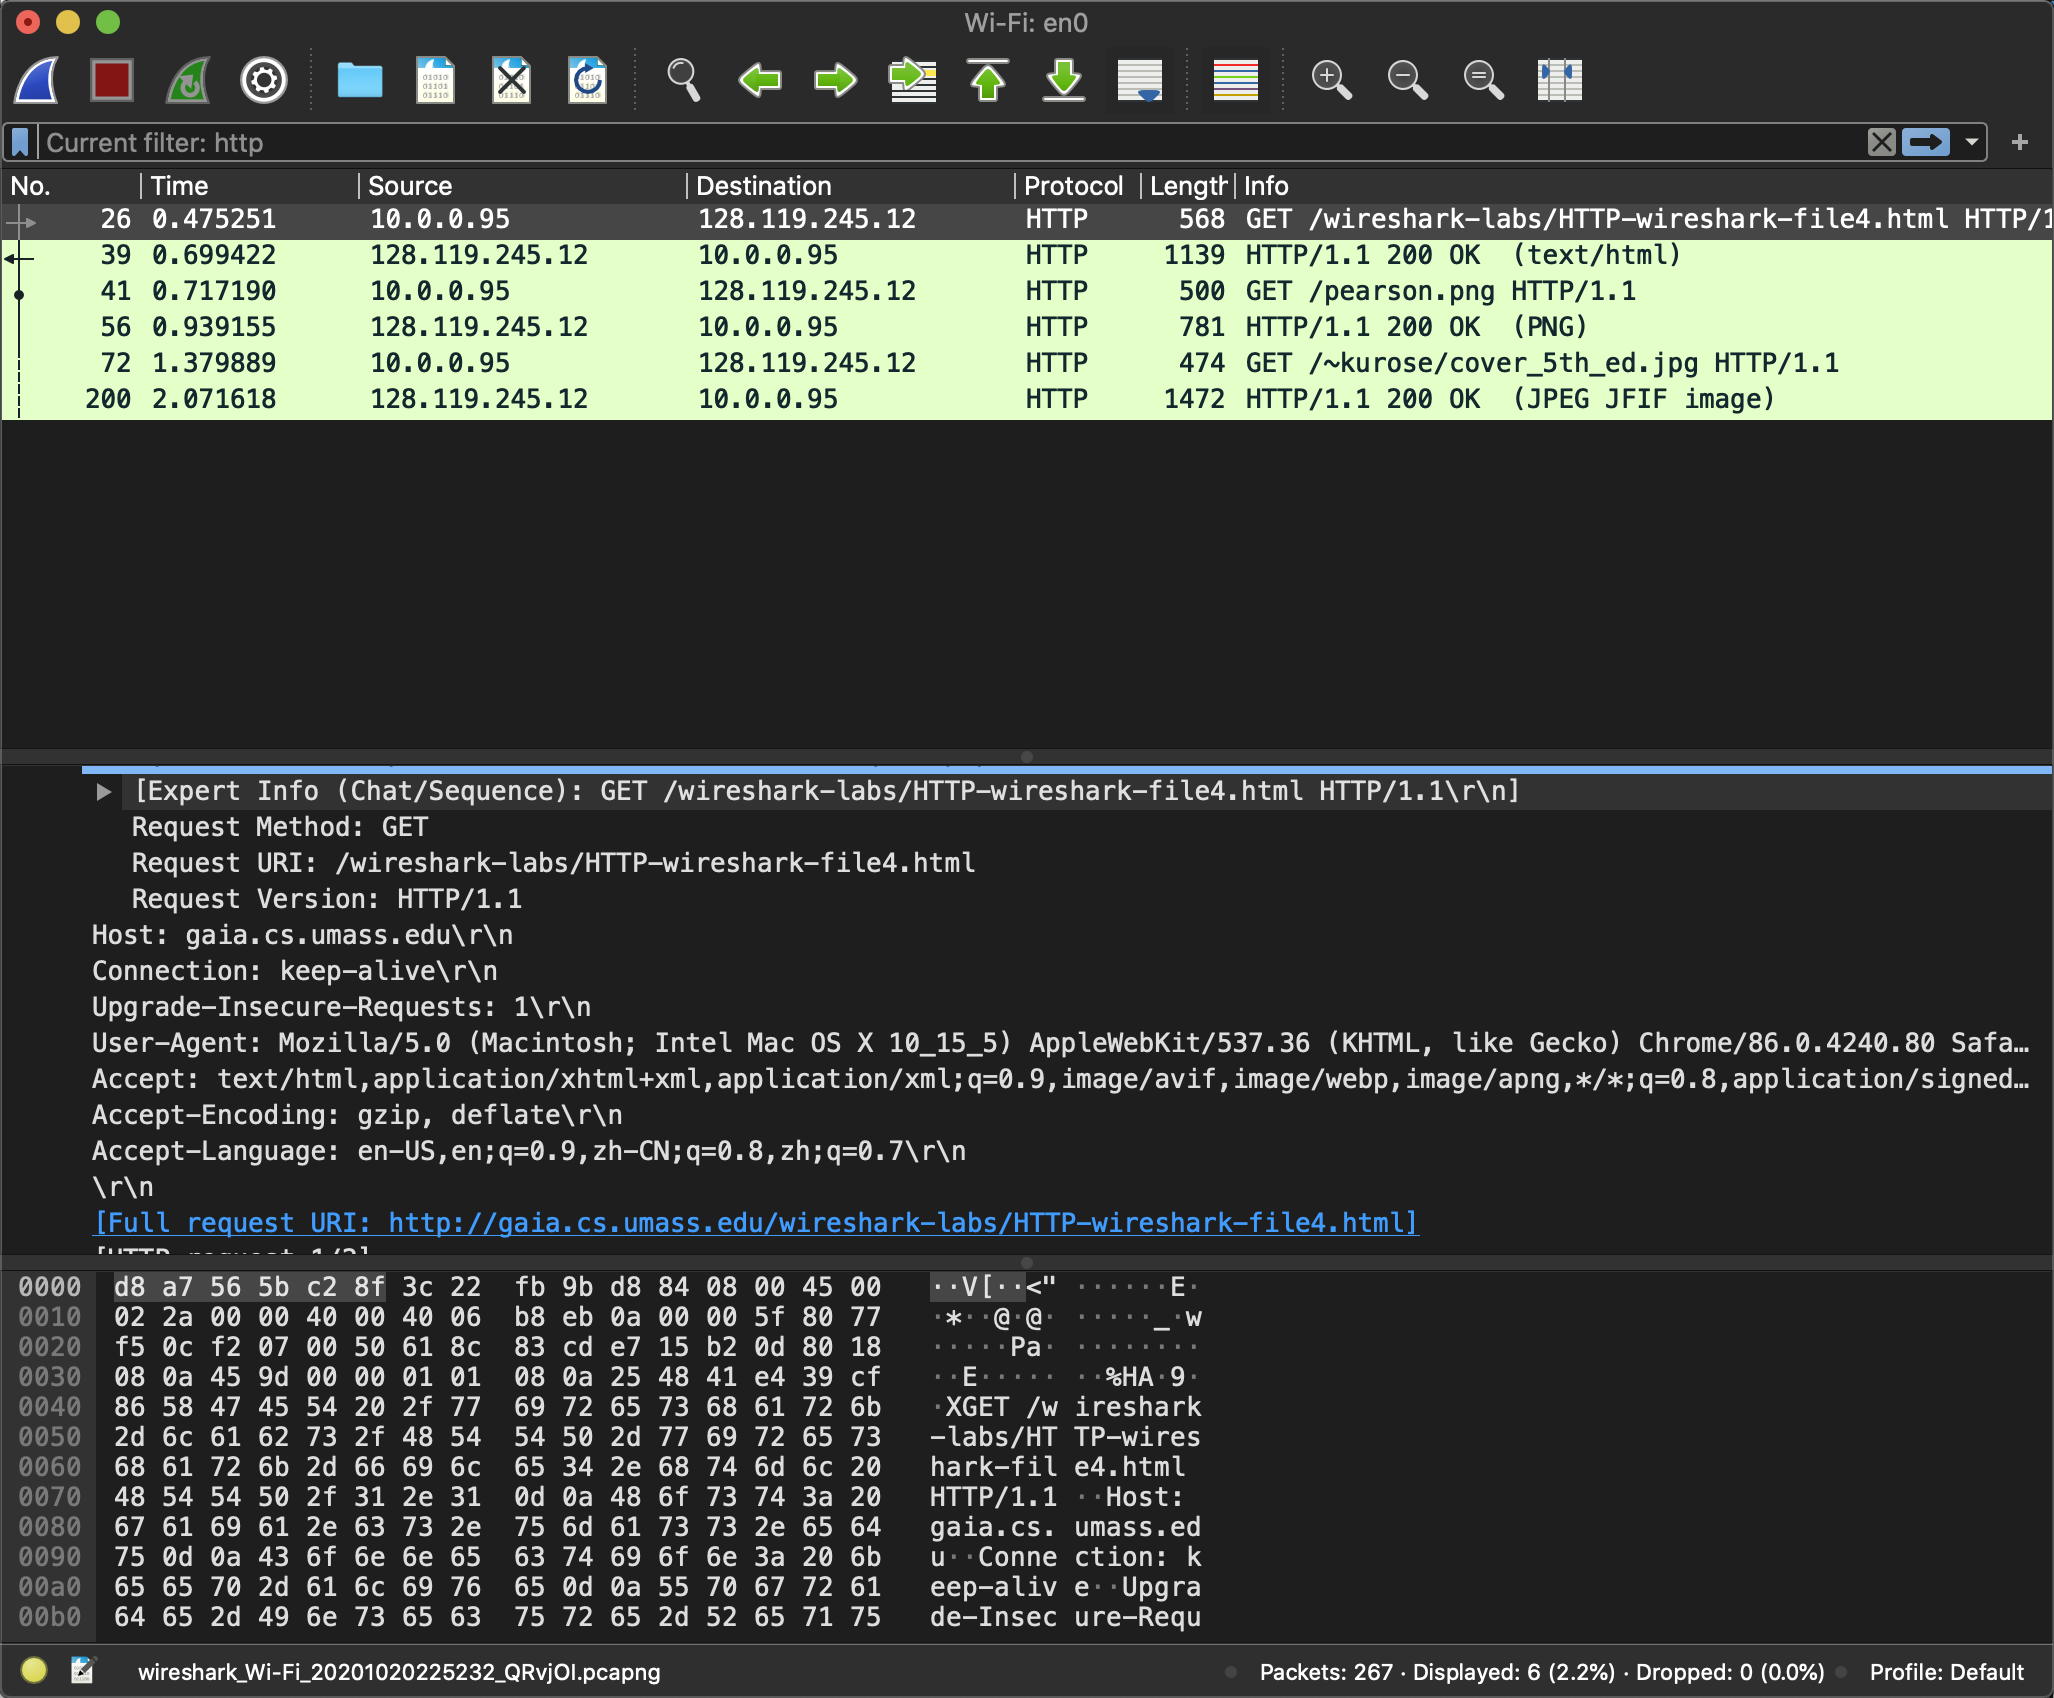Jump to last packet down-arrow icon

tap(1064, 80)
